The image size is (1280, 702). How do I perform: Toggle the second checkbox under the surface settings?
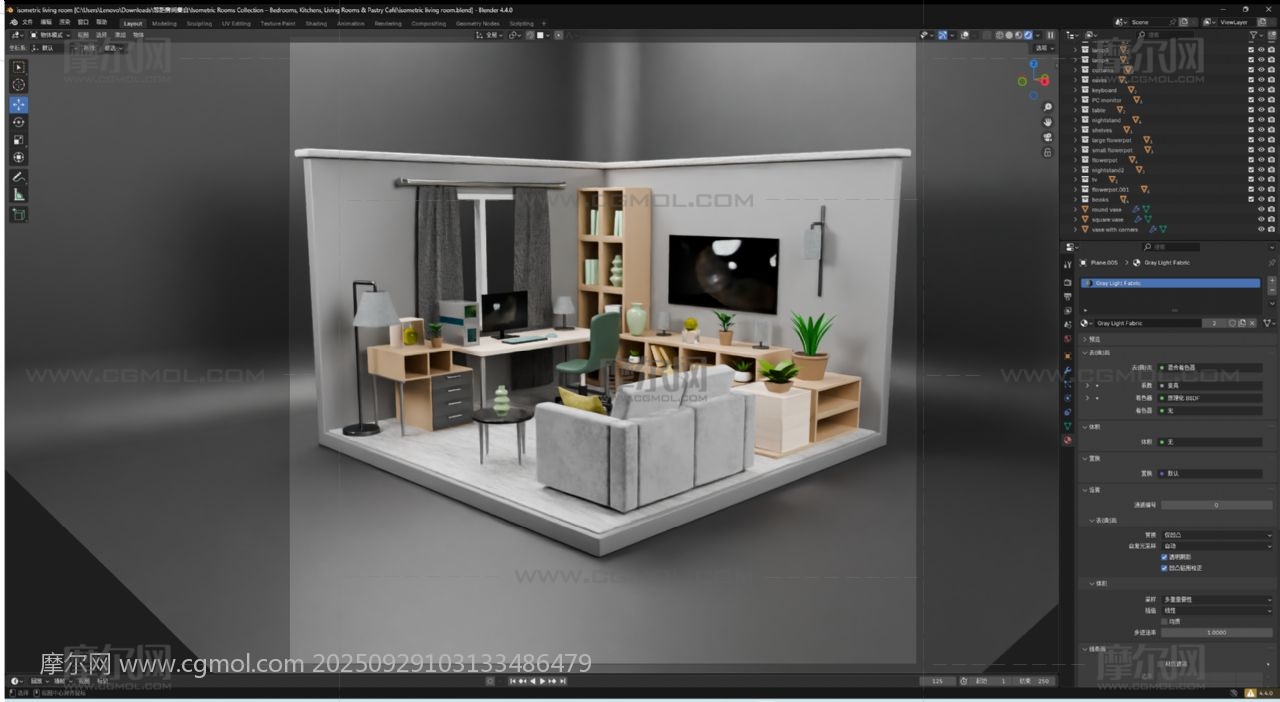(1164, 568)
